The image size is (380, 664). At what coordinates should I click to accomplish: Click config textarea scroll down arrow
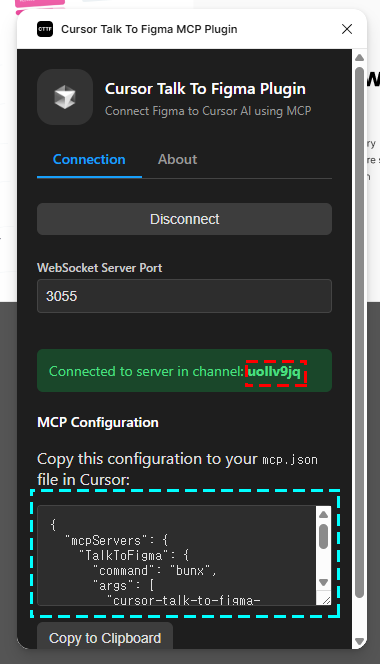323,582
